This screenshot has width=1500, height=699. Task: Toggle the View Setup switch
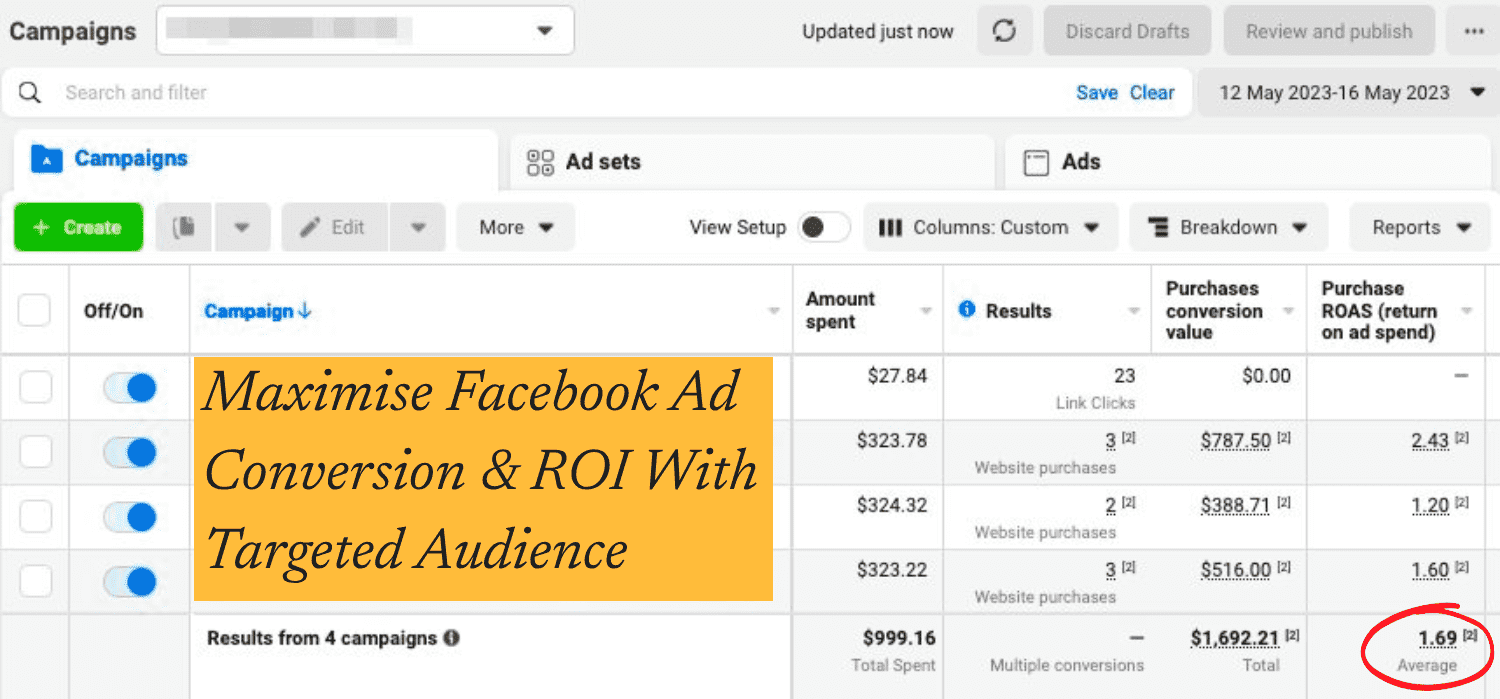pos(824,227)
